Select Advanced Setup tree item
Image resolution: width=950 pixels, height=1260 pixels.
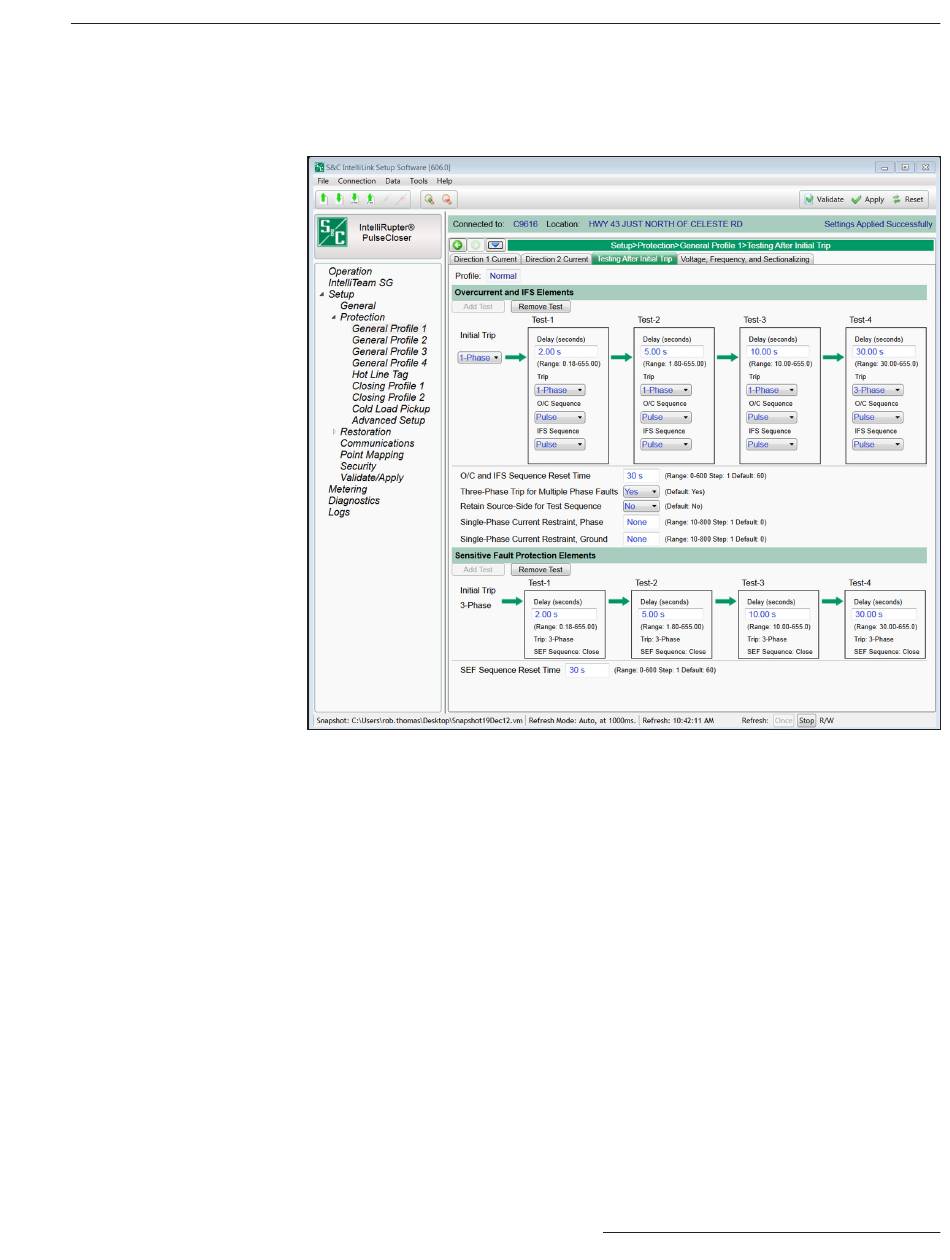(388, 421)
